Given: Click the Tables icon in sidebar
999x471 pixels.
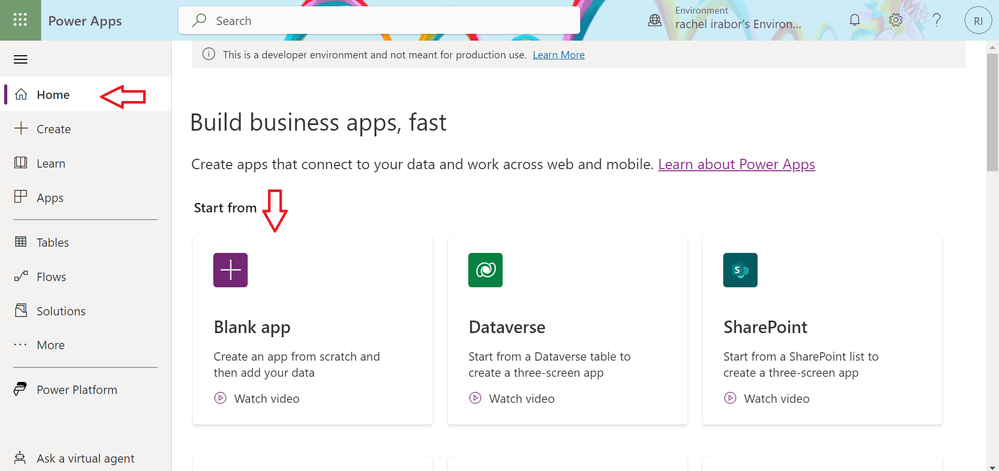Looking at the screenshot, I should (21, 242).
